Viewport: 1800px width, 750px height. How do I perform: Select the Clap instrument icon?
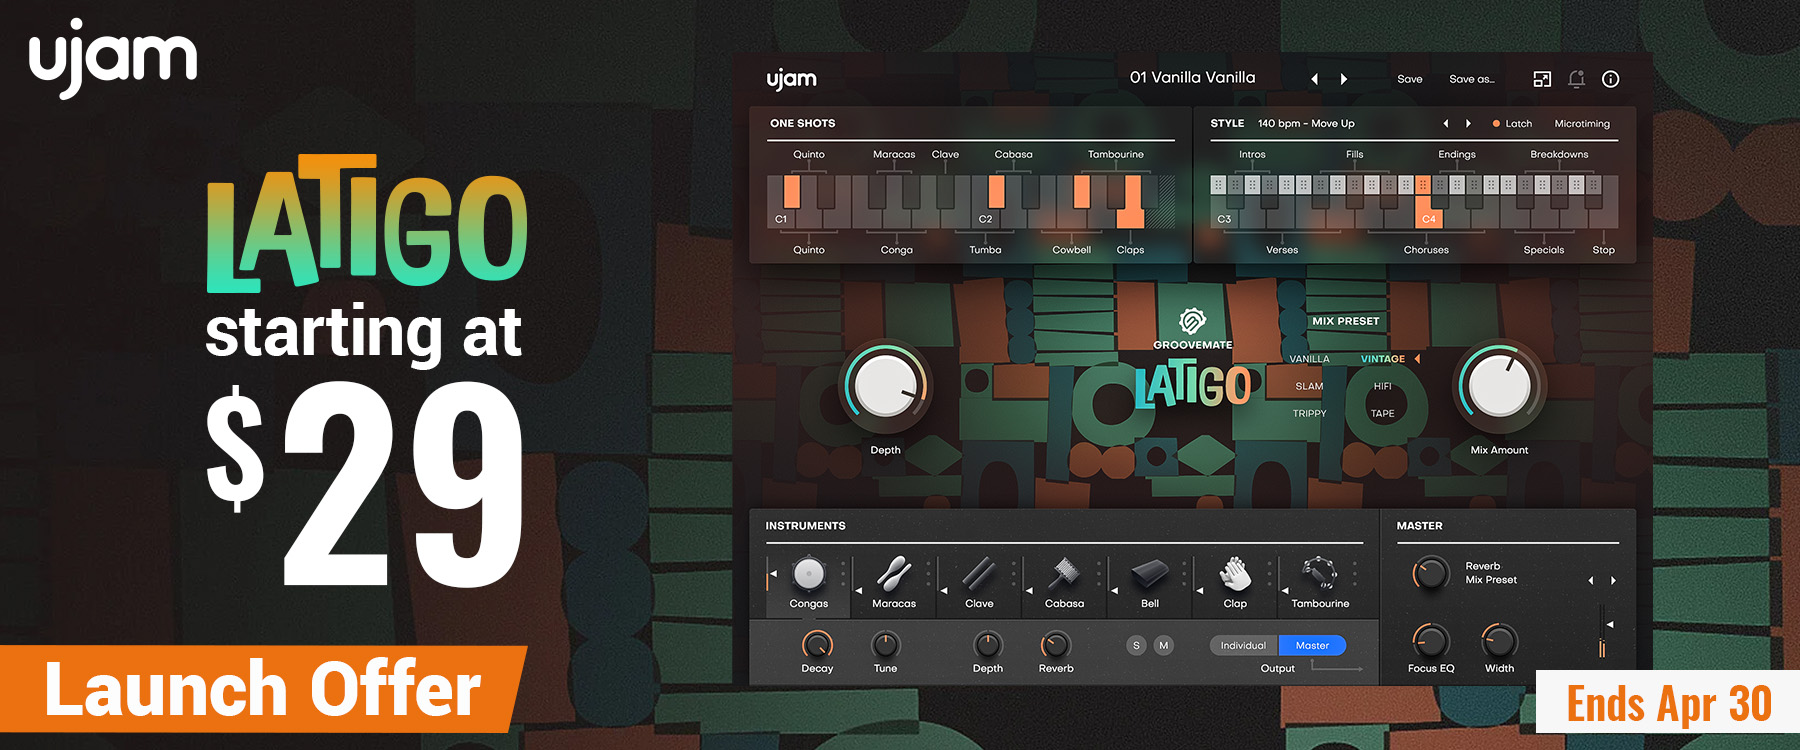1235,575
